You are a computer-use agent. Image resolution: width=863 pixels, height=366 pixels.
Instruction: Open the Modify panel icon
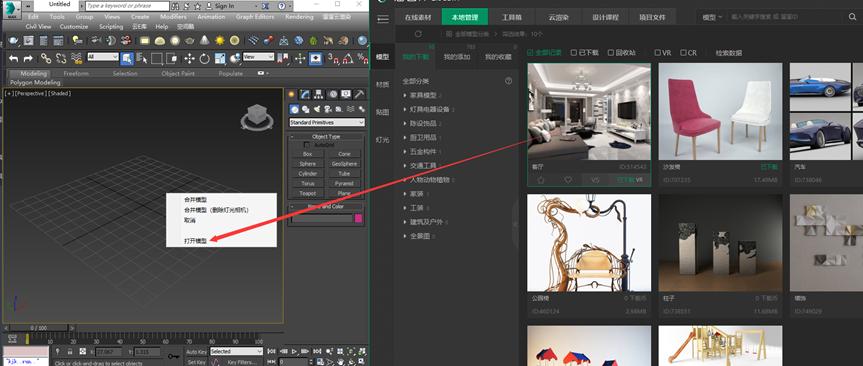[305, 95]
